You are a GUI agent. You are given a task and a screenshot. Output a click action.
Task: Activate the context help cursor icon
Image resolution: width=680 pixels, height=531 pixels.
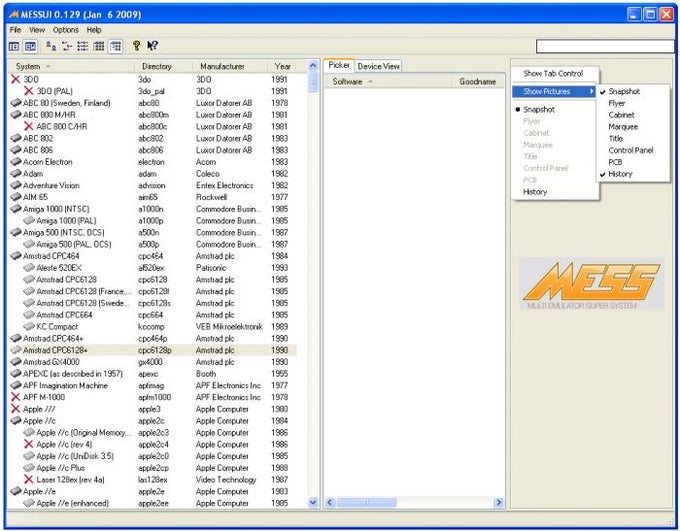(x=152, y=46)
